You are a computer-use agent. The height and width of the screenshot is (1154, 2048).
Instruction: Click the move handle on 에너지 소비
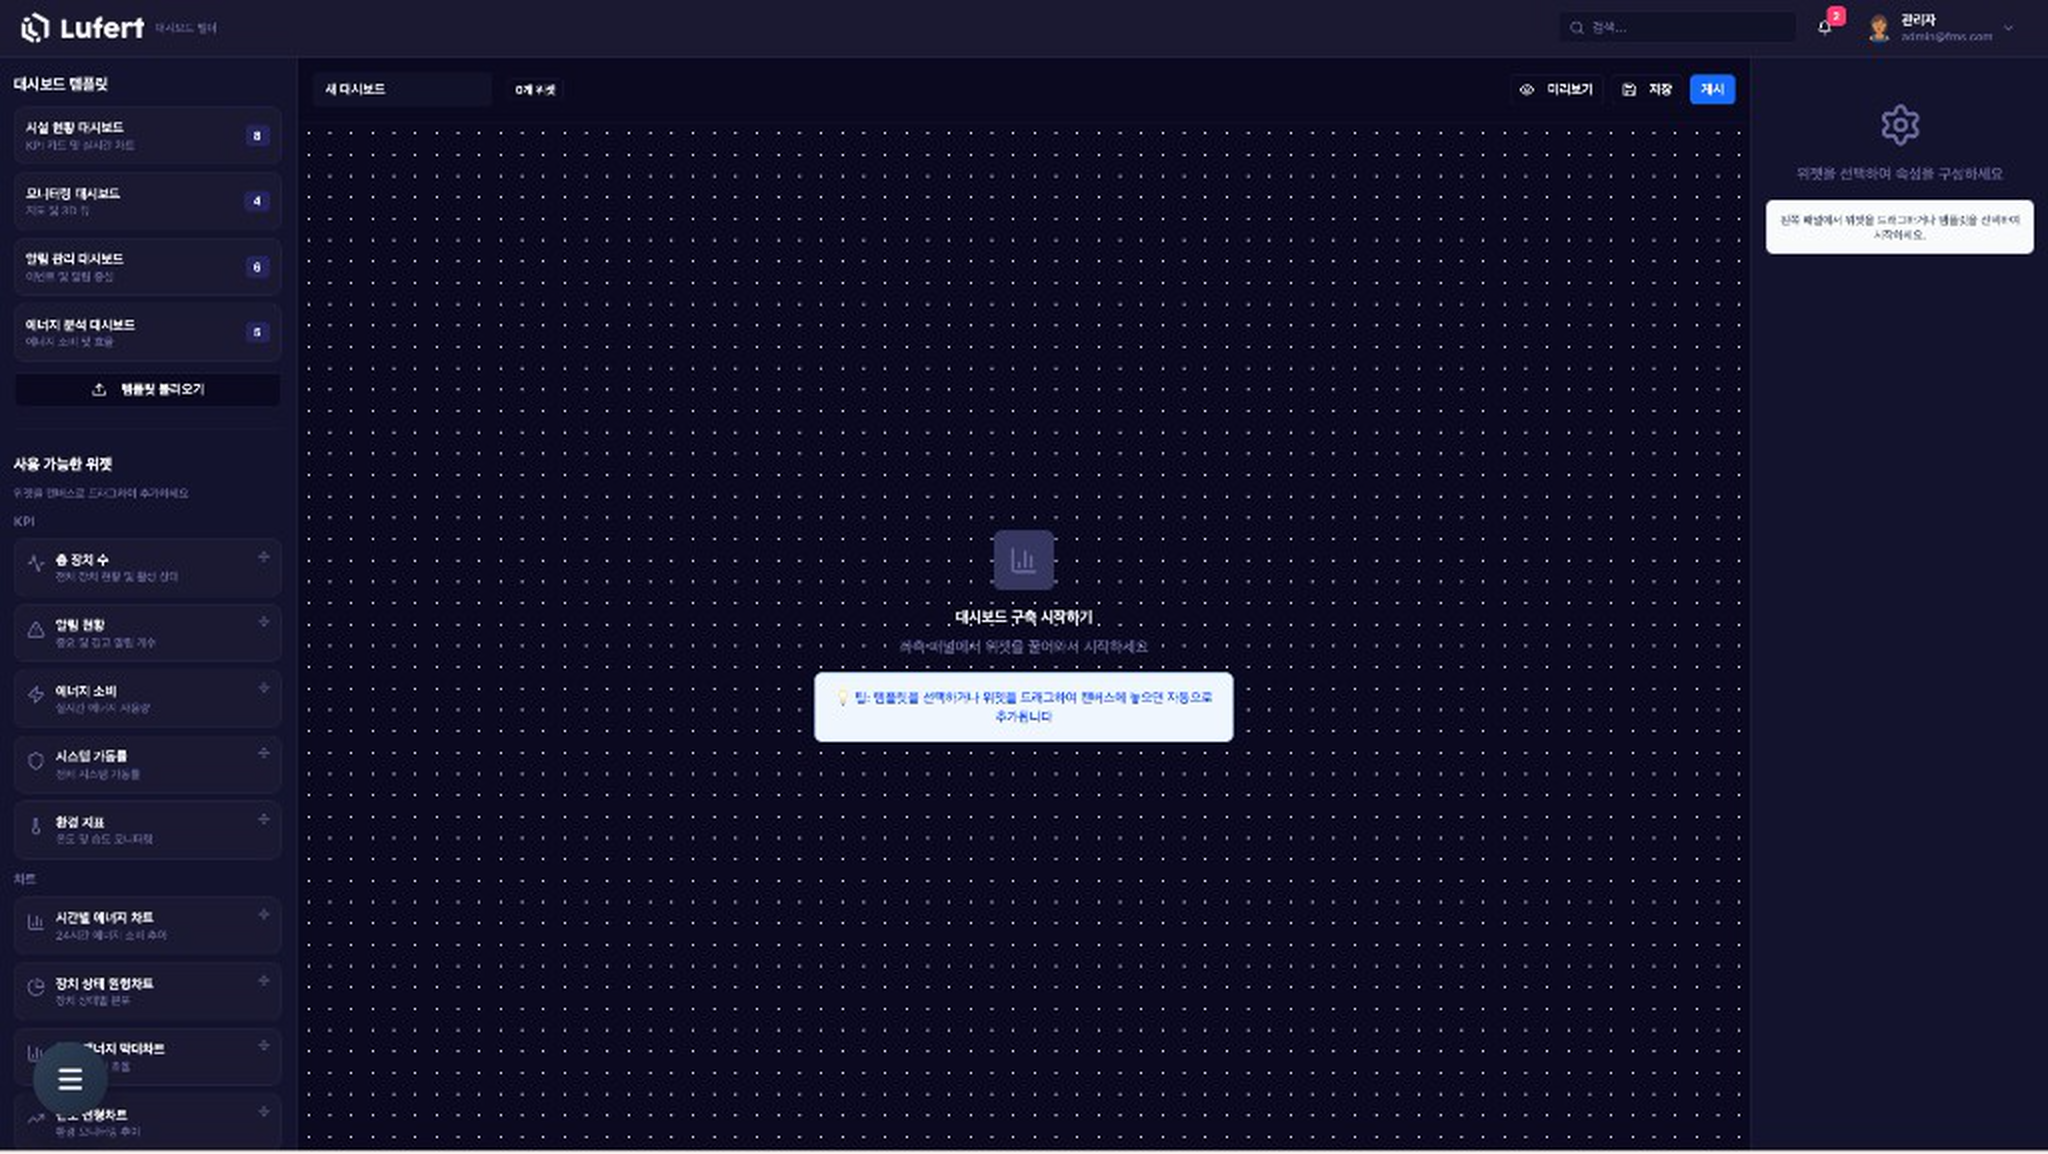(264, 688)
